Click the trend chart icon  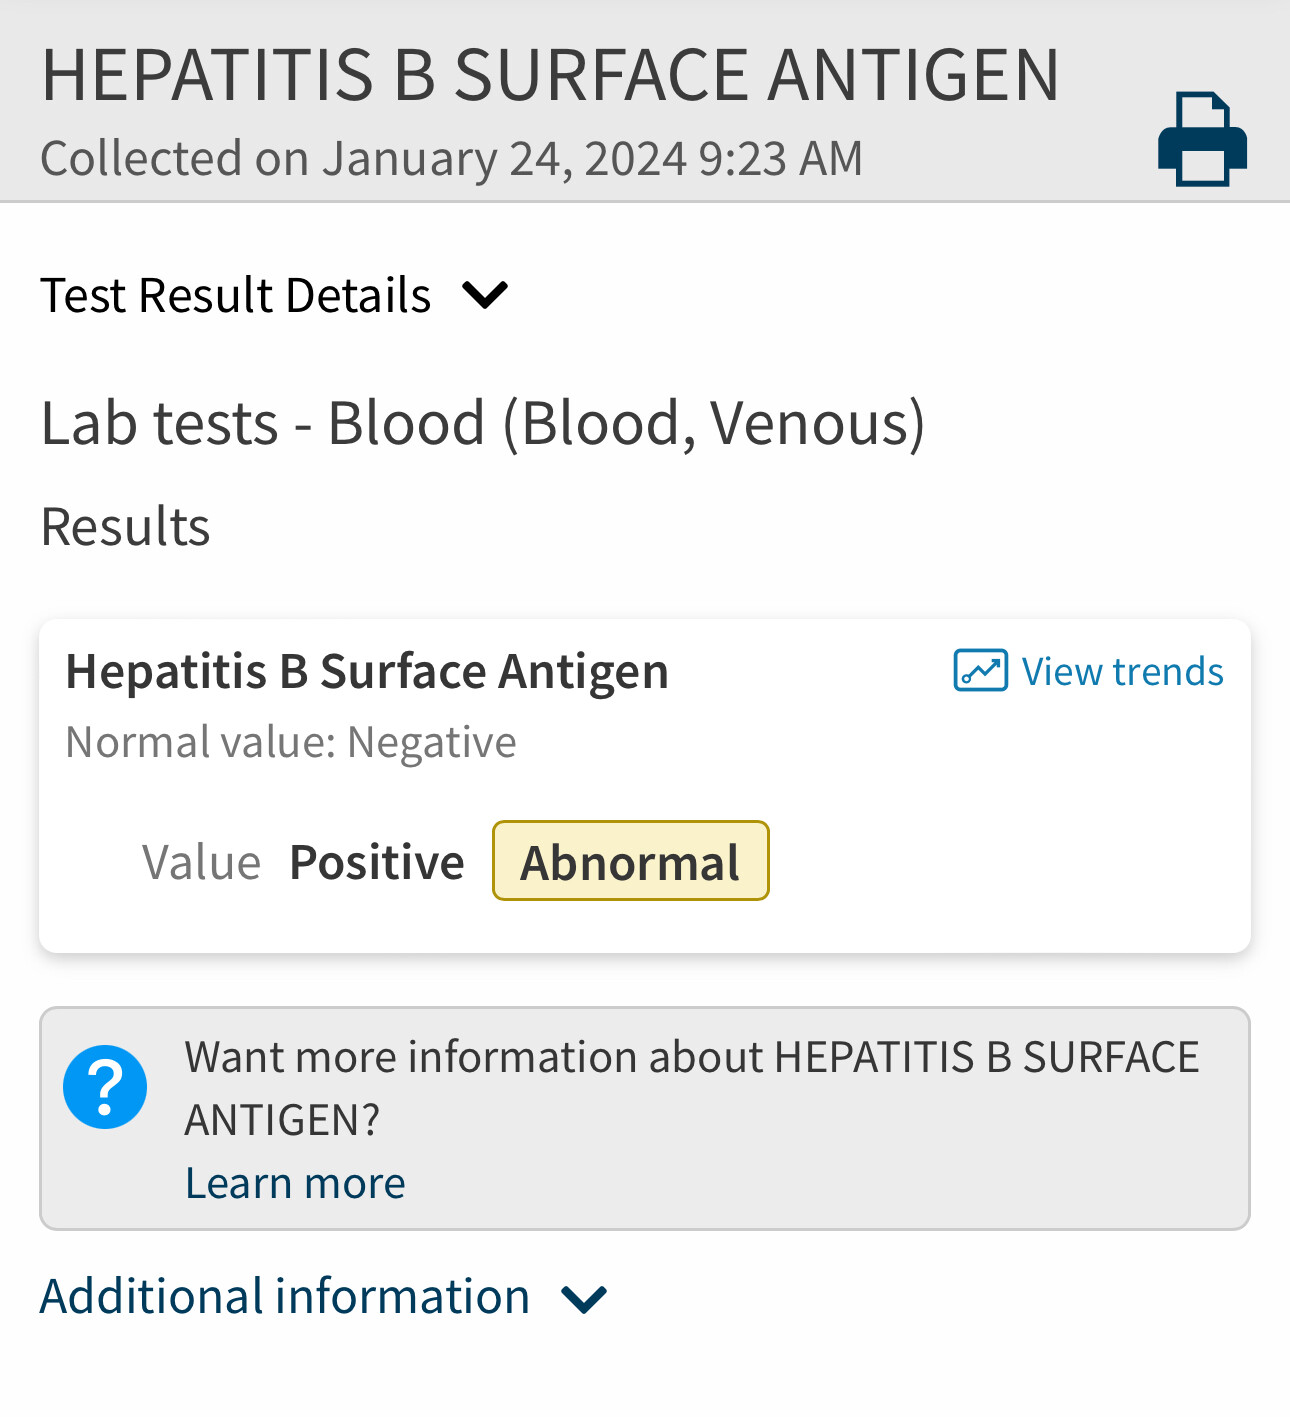980,671
